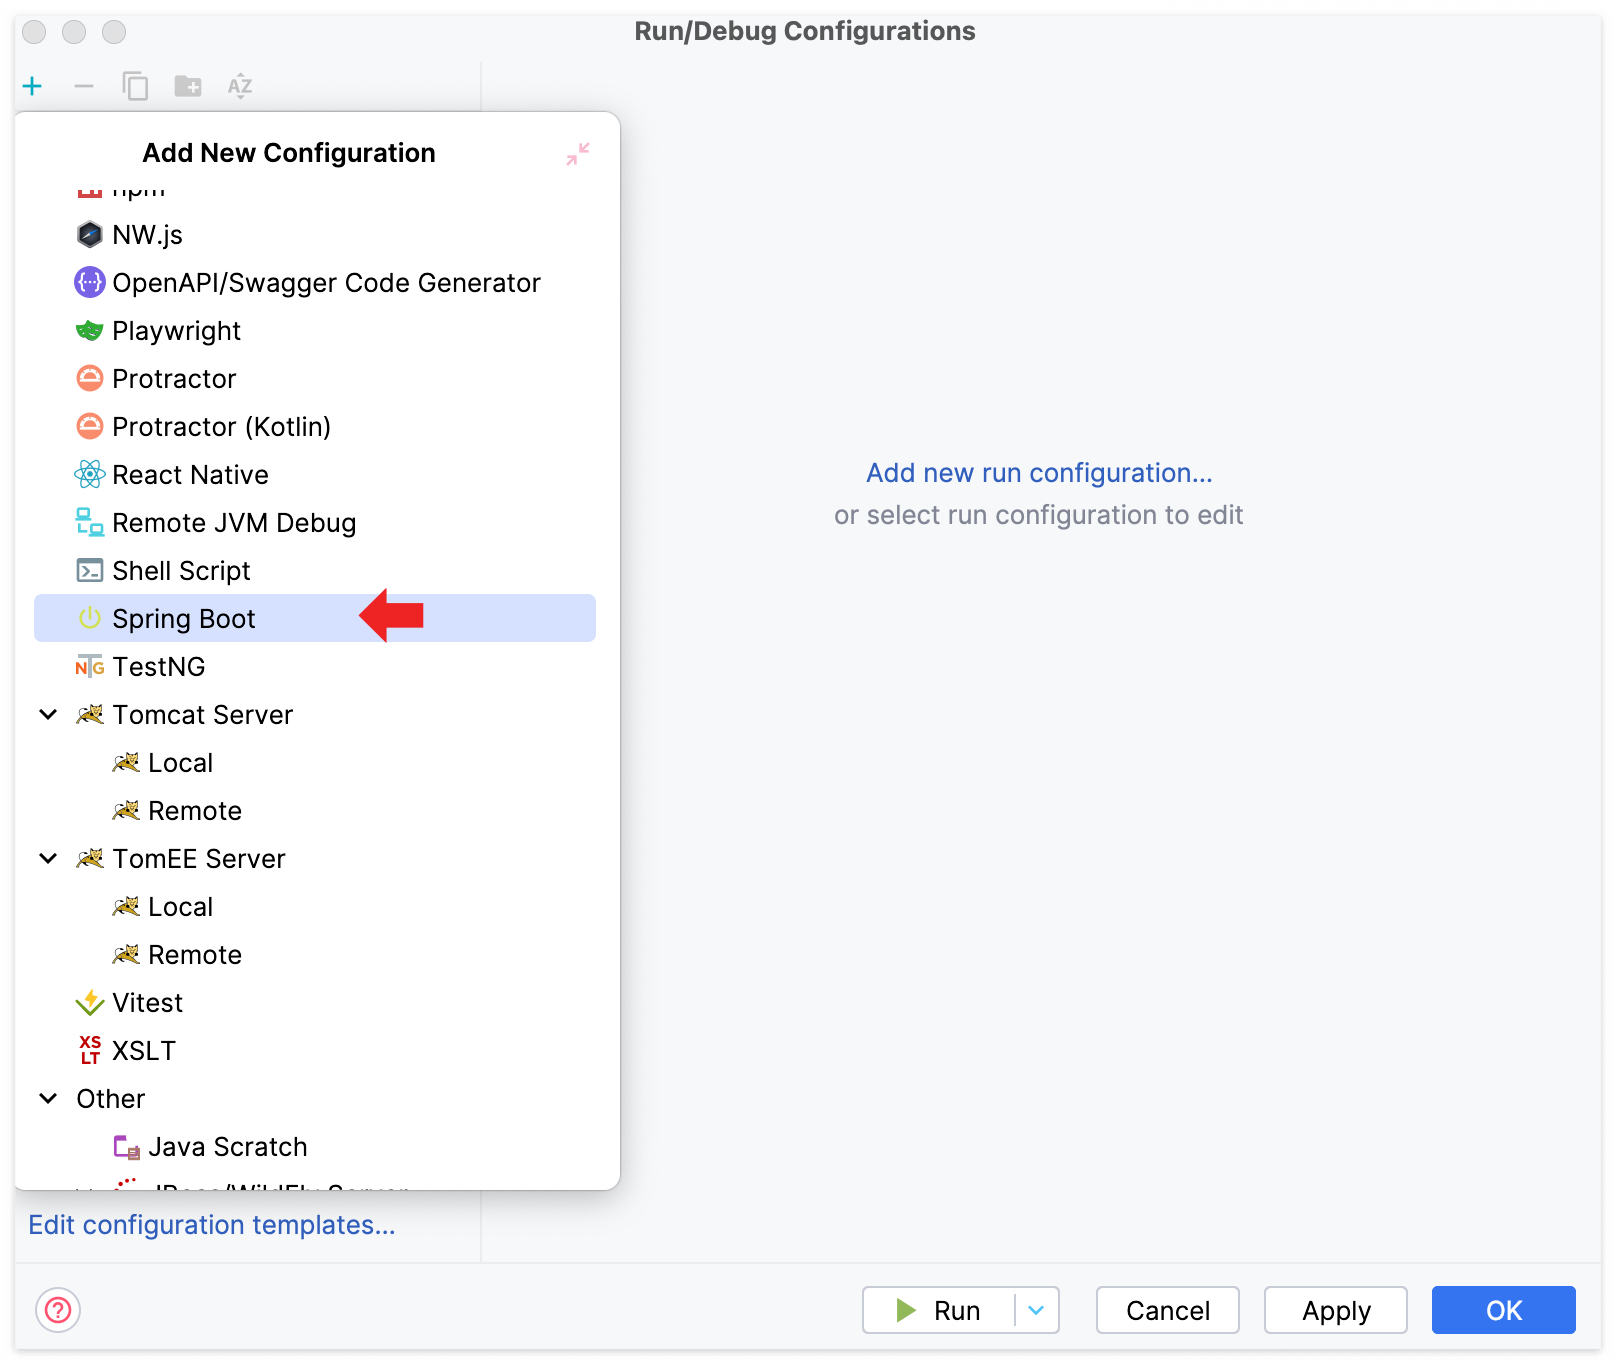The height and width of the screenshot is (1364, 1616).
Task: Open Edit configuration templates link
Action: [x=212, y=1225]
